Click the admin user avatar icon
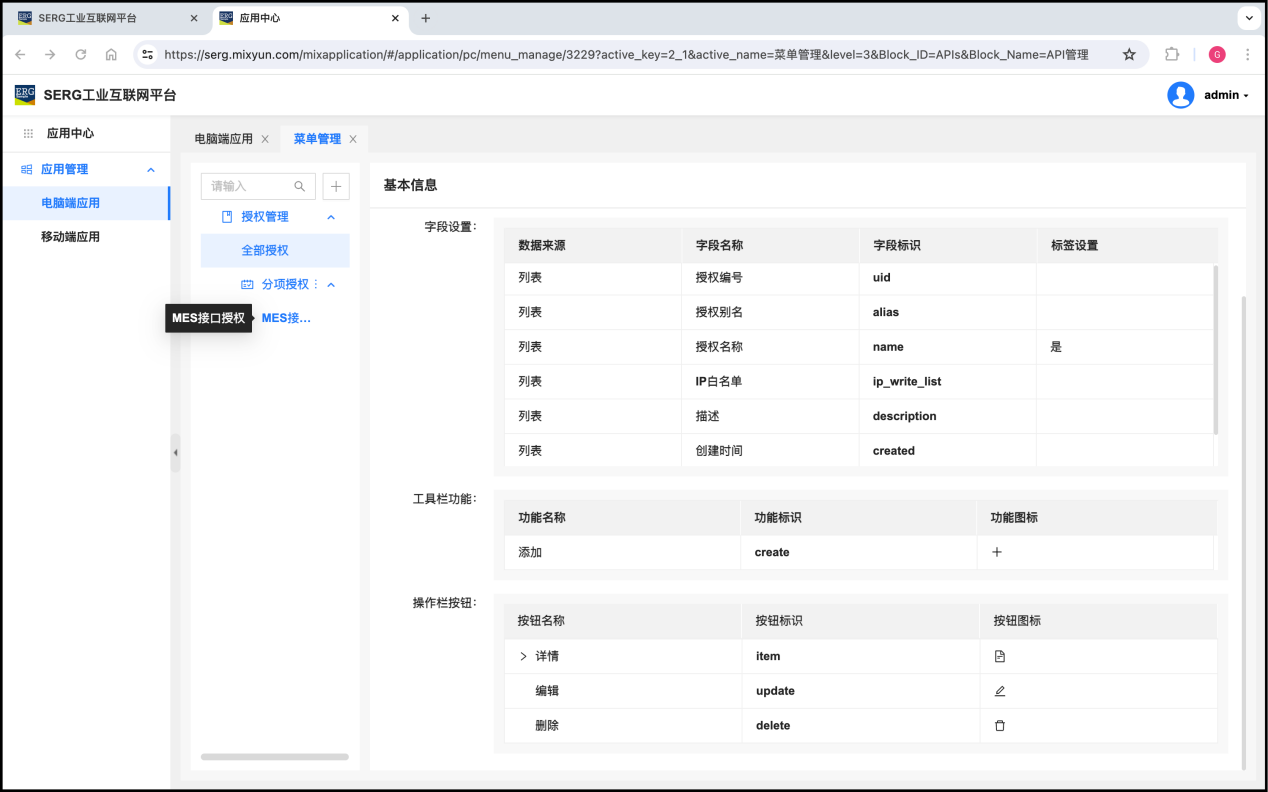This screenshot has height=792, width=1268. 1180,95
